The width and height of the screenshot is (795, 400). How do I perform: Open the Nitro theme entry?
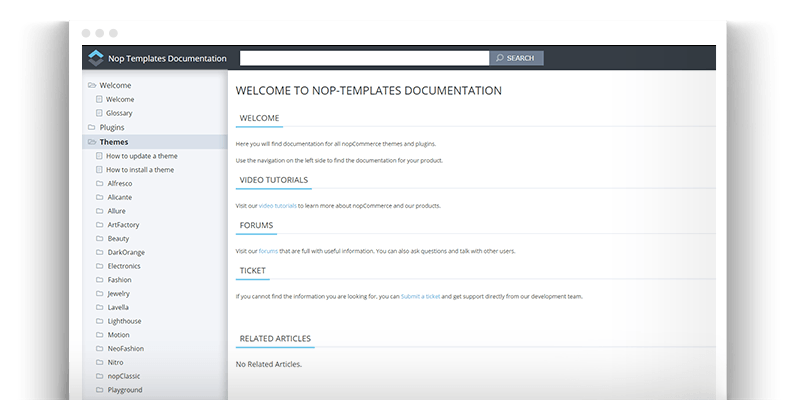(116, 362)
